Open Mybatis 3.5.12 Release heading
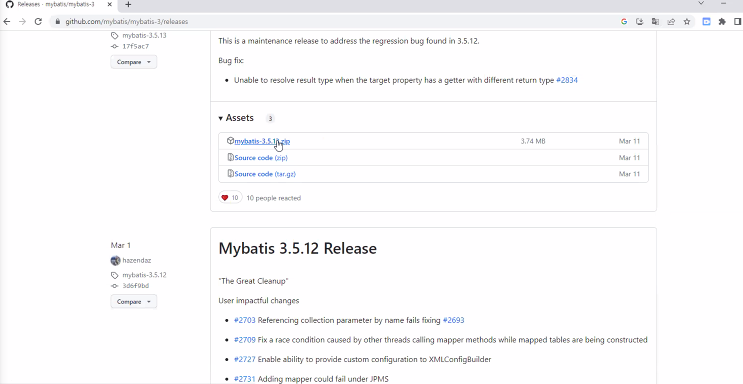Screen dimensions: 743x384 pos(298,248)
